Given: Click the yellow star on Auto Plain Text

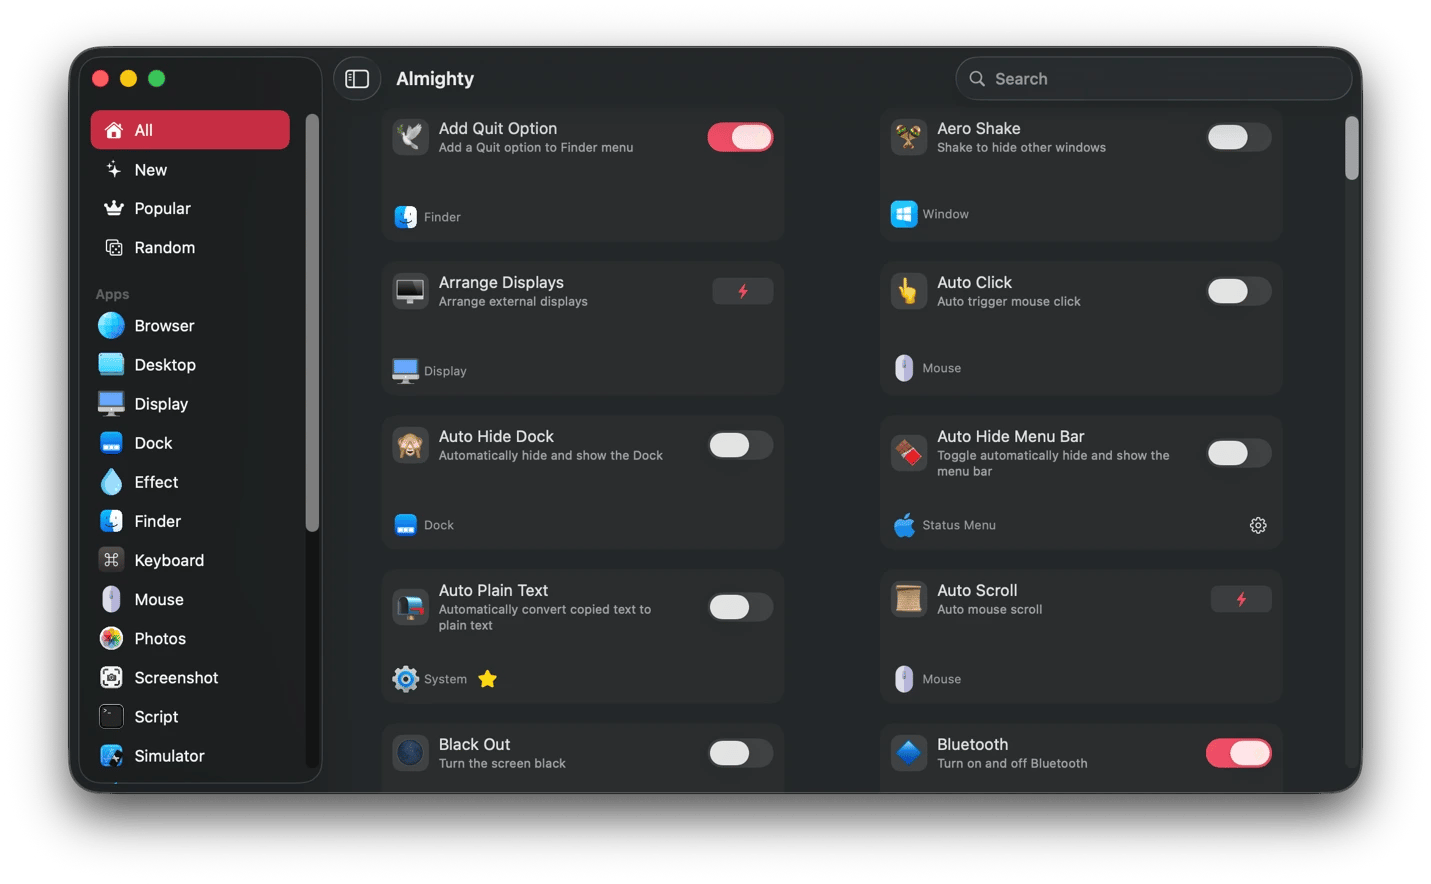Looking at the screenshot, I should coord(487,679).
